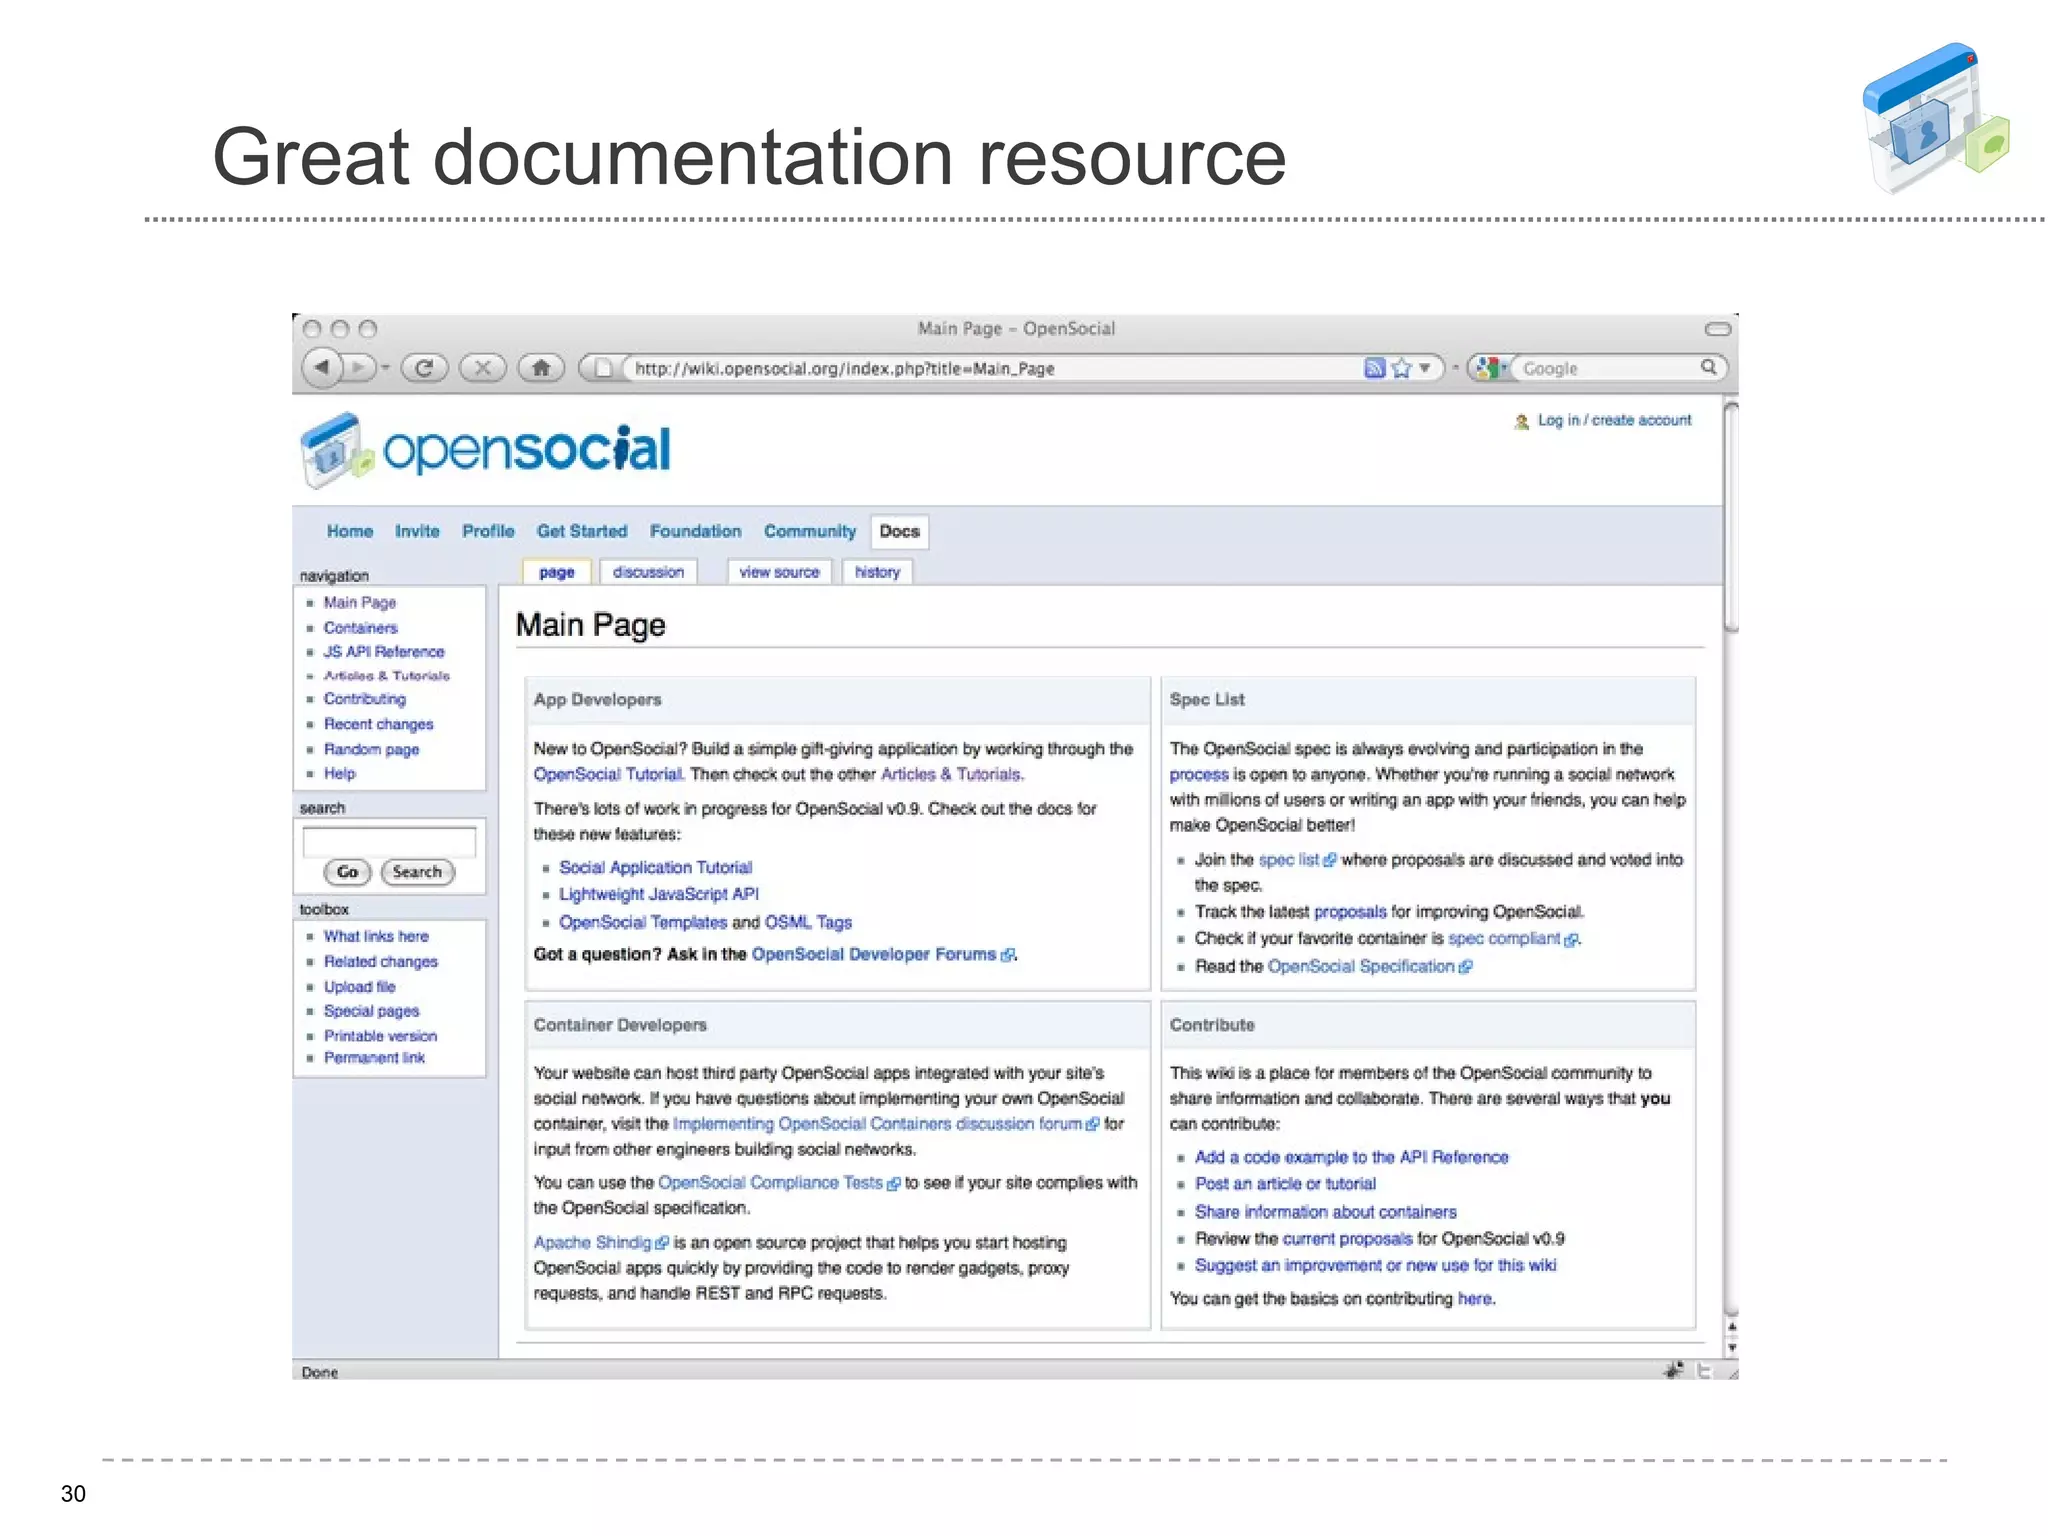The height and width of the screenshot is (1536, 2048).
Task: Open the back/forward history dropdown arrow
Action: pyautogui.click(x=385, y=368)
